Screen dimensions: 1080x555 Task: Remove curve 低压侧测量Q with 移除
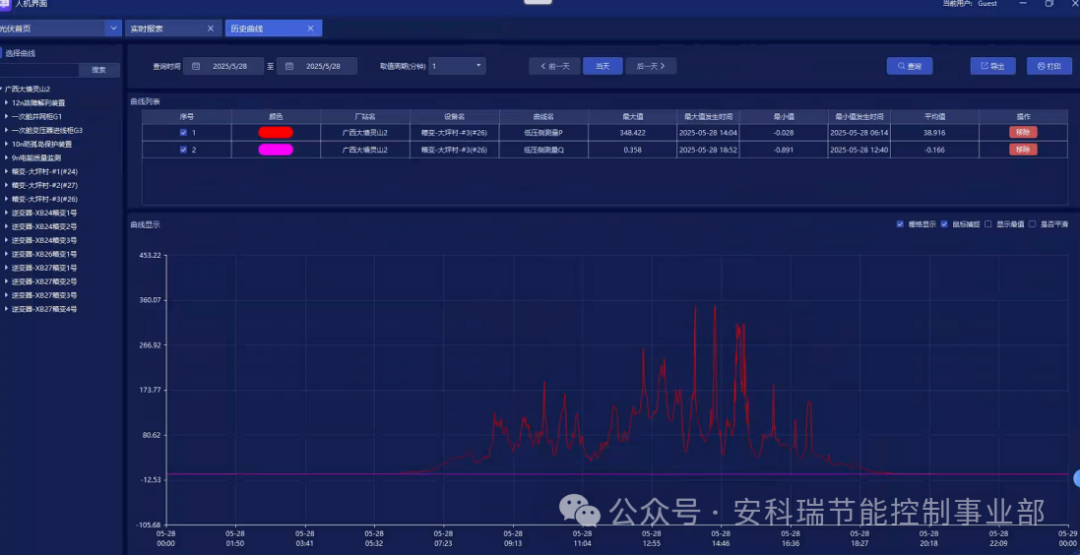click(x=1023, y=149)
